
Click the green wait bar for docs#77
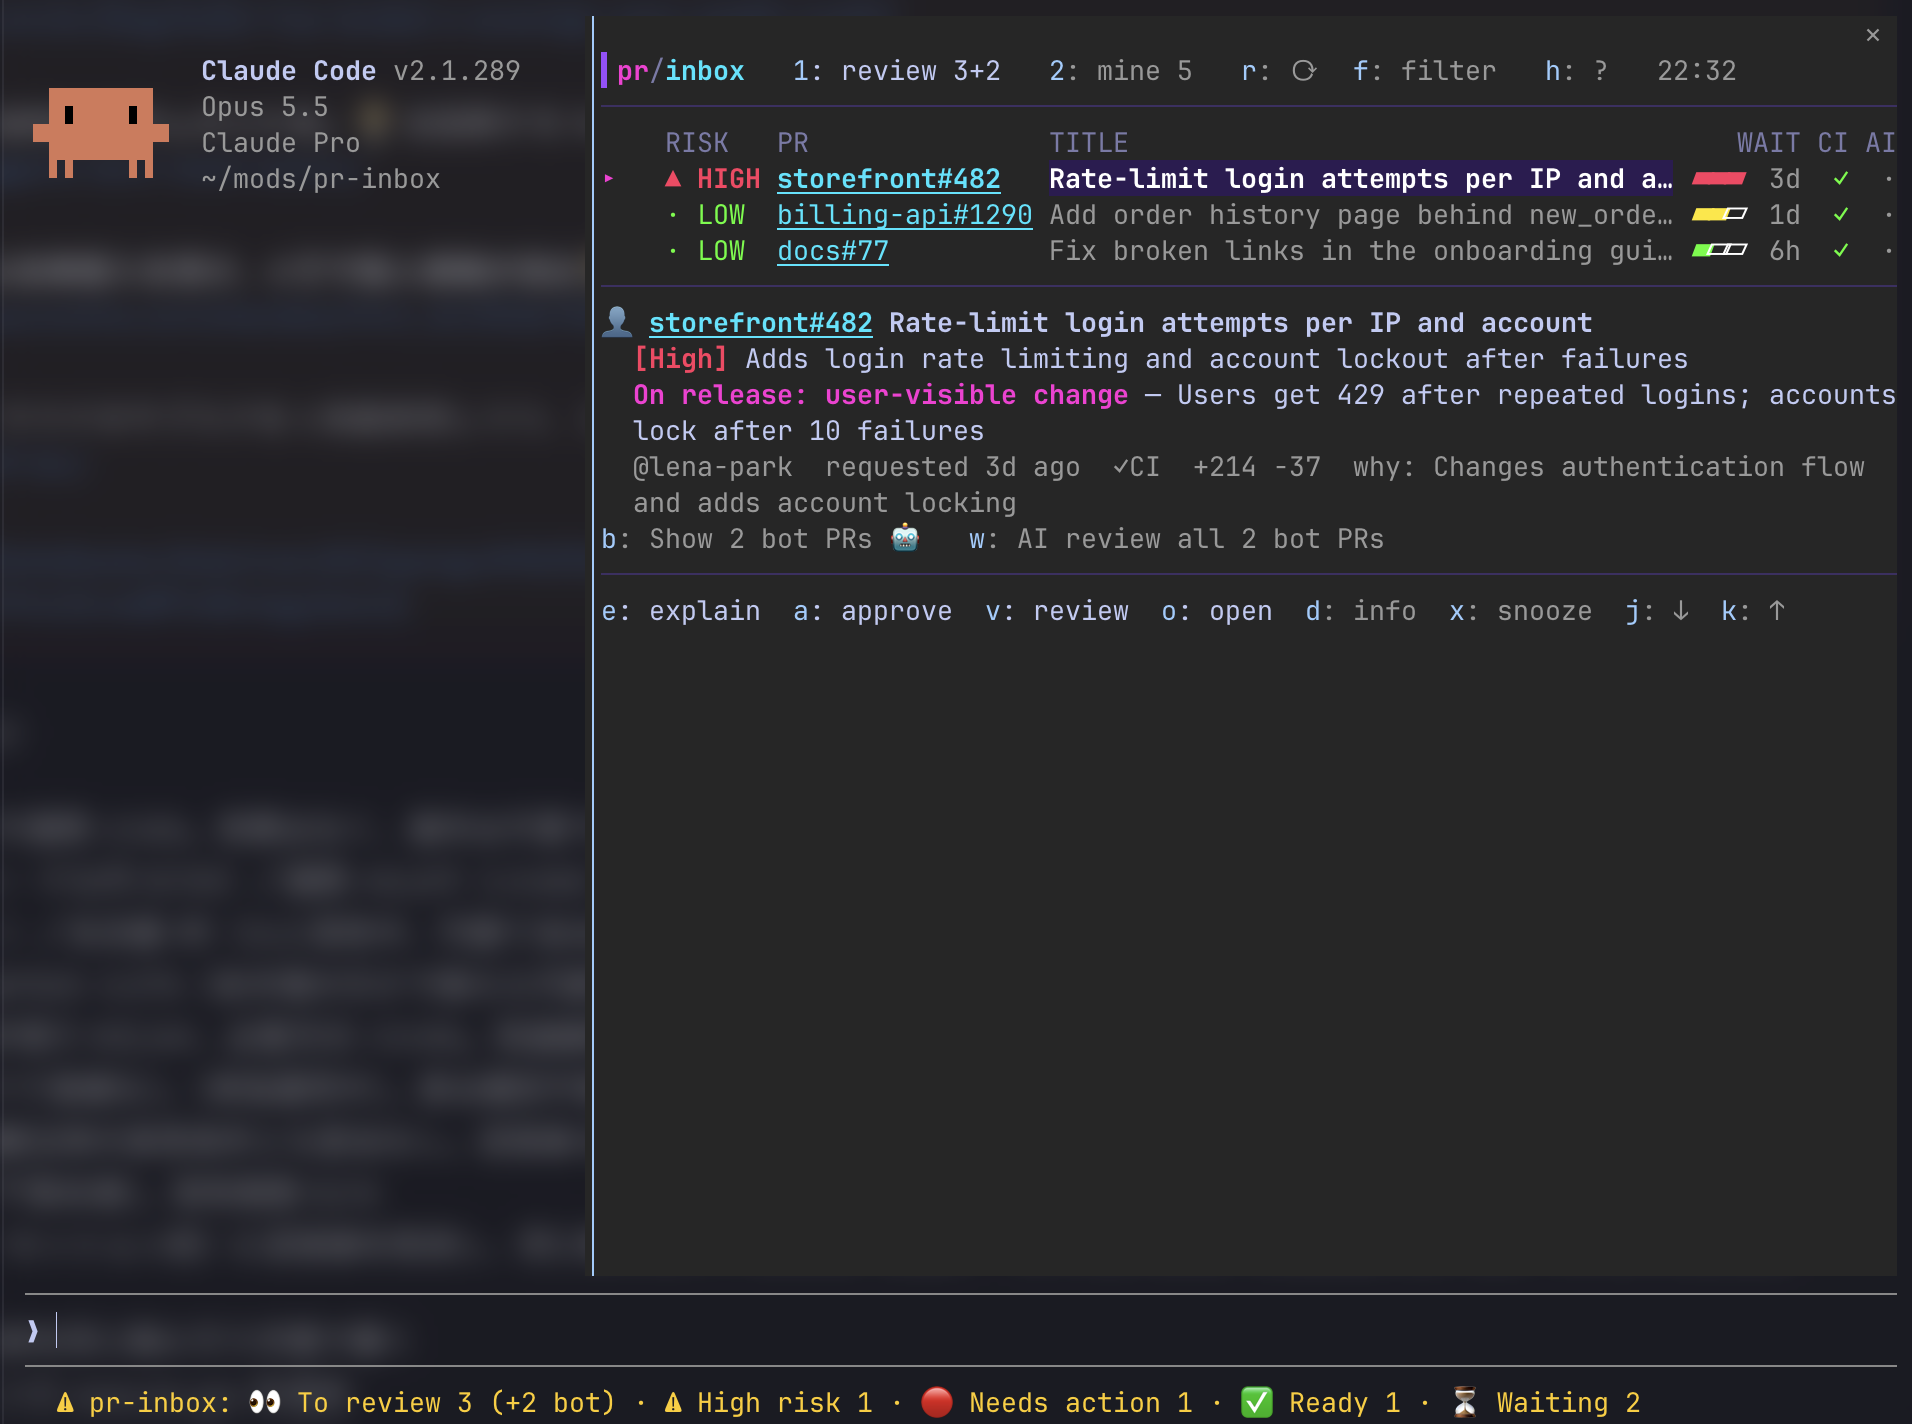pos(1720,251)
